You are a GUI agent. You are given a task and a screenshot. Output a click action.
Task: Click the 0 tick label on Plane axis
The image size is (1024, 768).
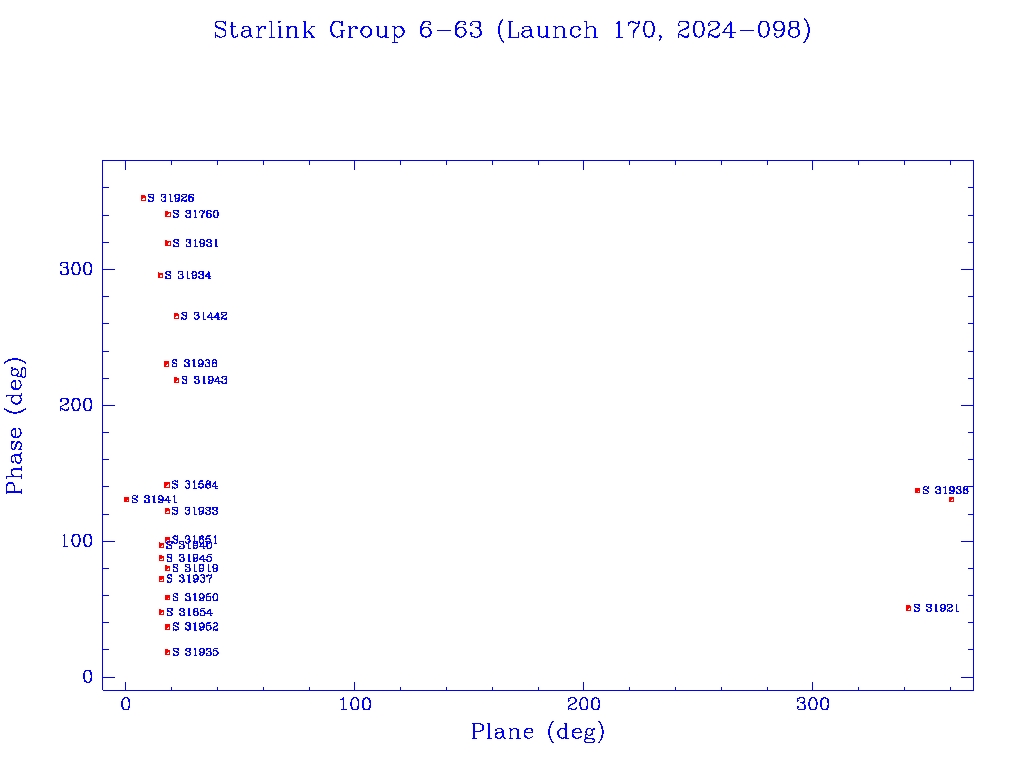125,705
